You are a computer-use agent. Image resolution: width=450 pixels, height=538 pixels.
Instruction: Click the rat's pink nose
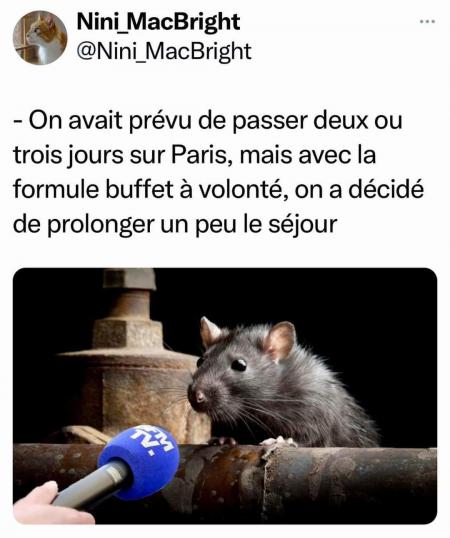pyautogui.click(x=199, y=397)
